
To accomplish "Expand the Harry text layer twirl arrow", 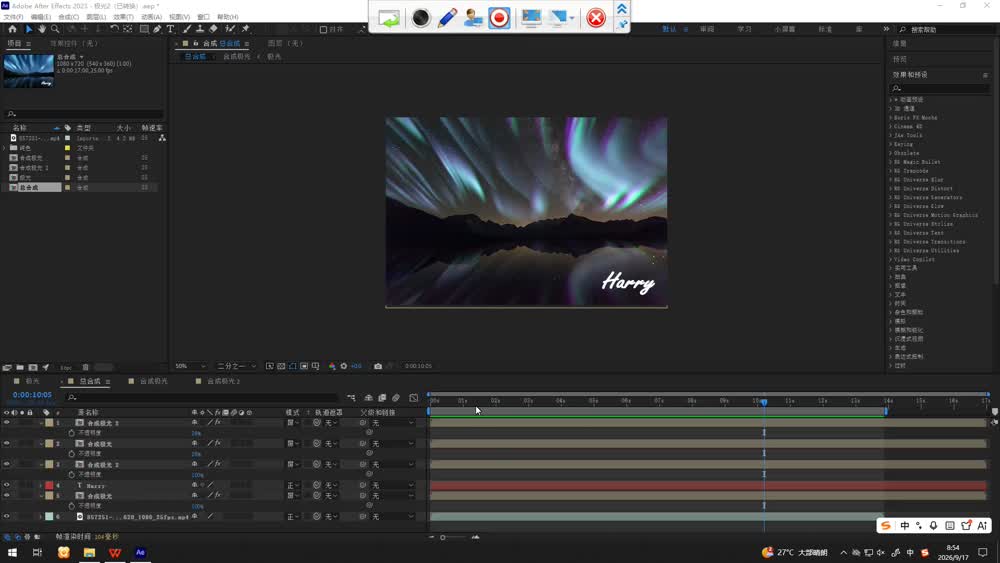I will point(41,485).
